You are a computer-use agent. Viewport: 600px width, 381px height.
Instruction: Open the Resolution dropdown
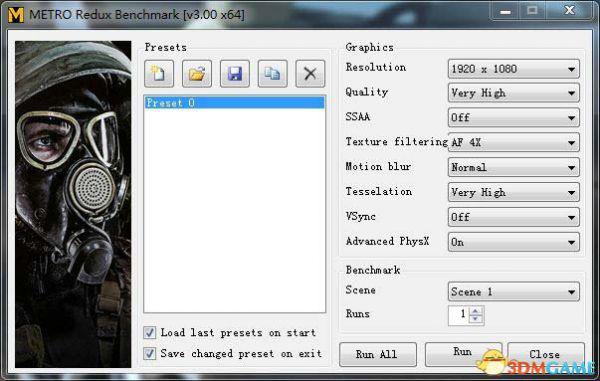[514, 69]
